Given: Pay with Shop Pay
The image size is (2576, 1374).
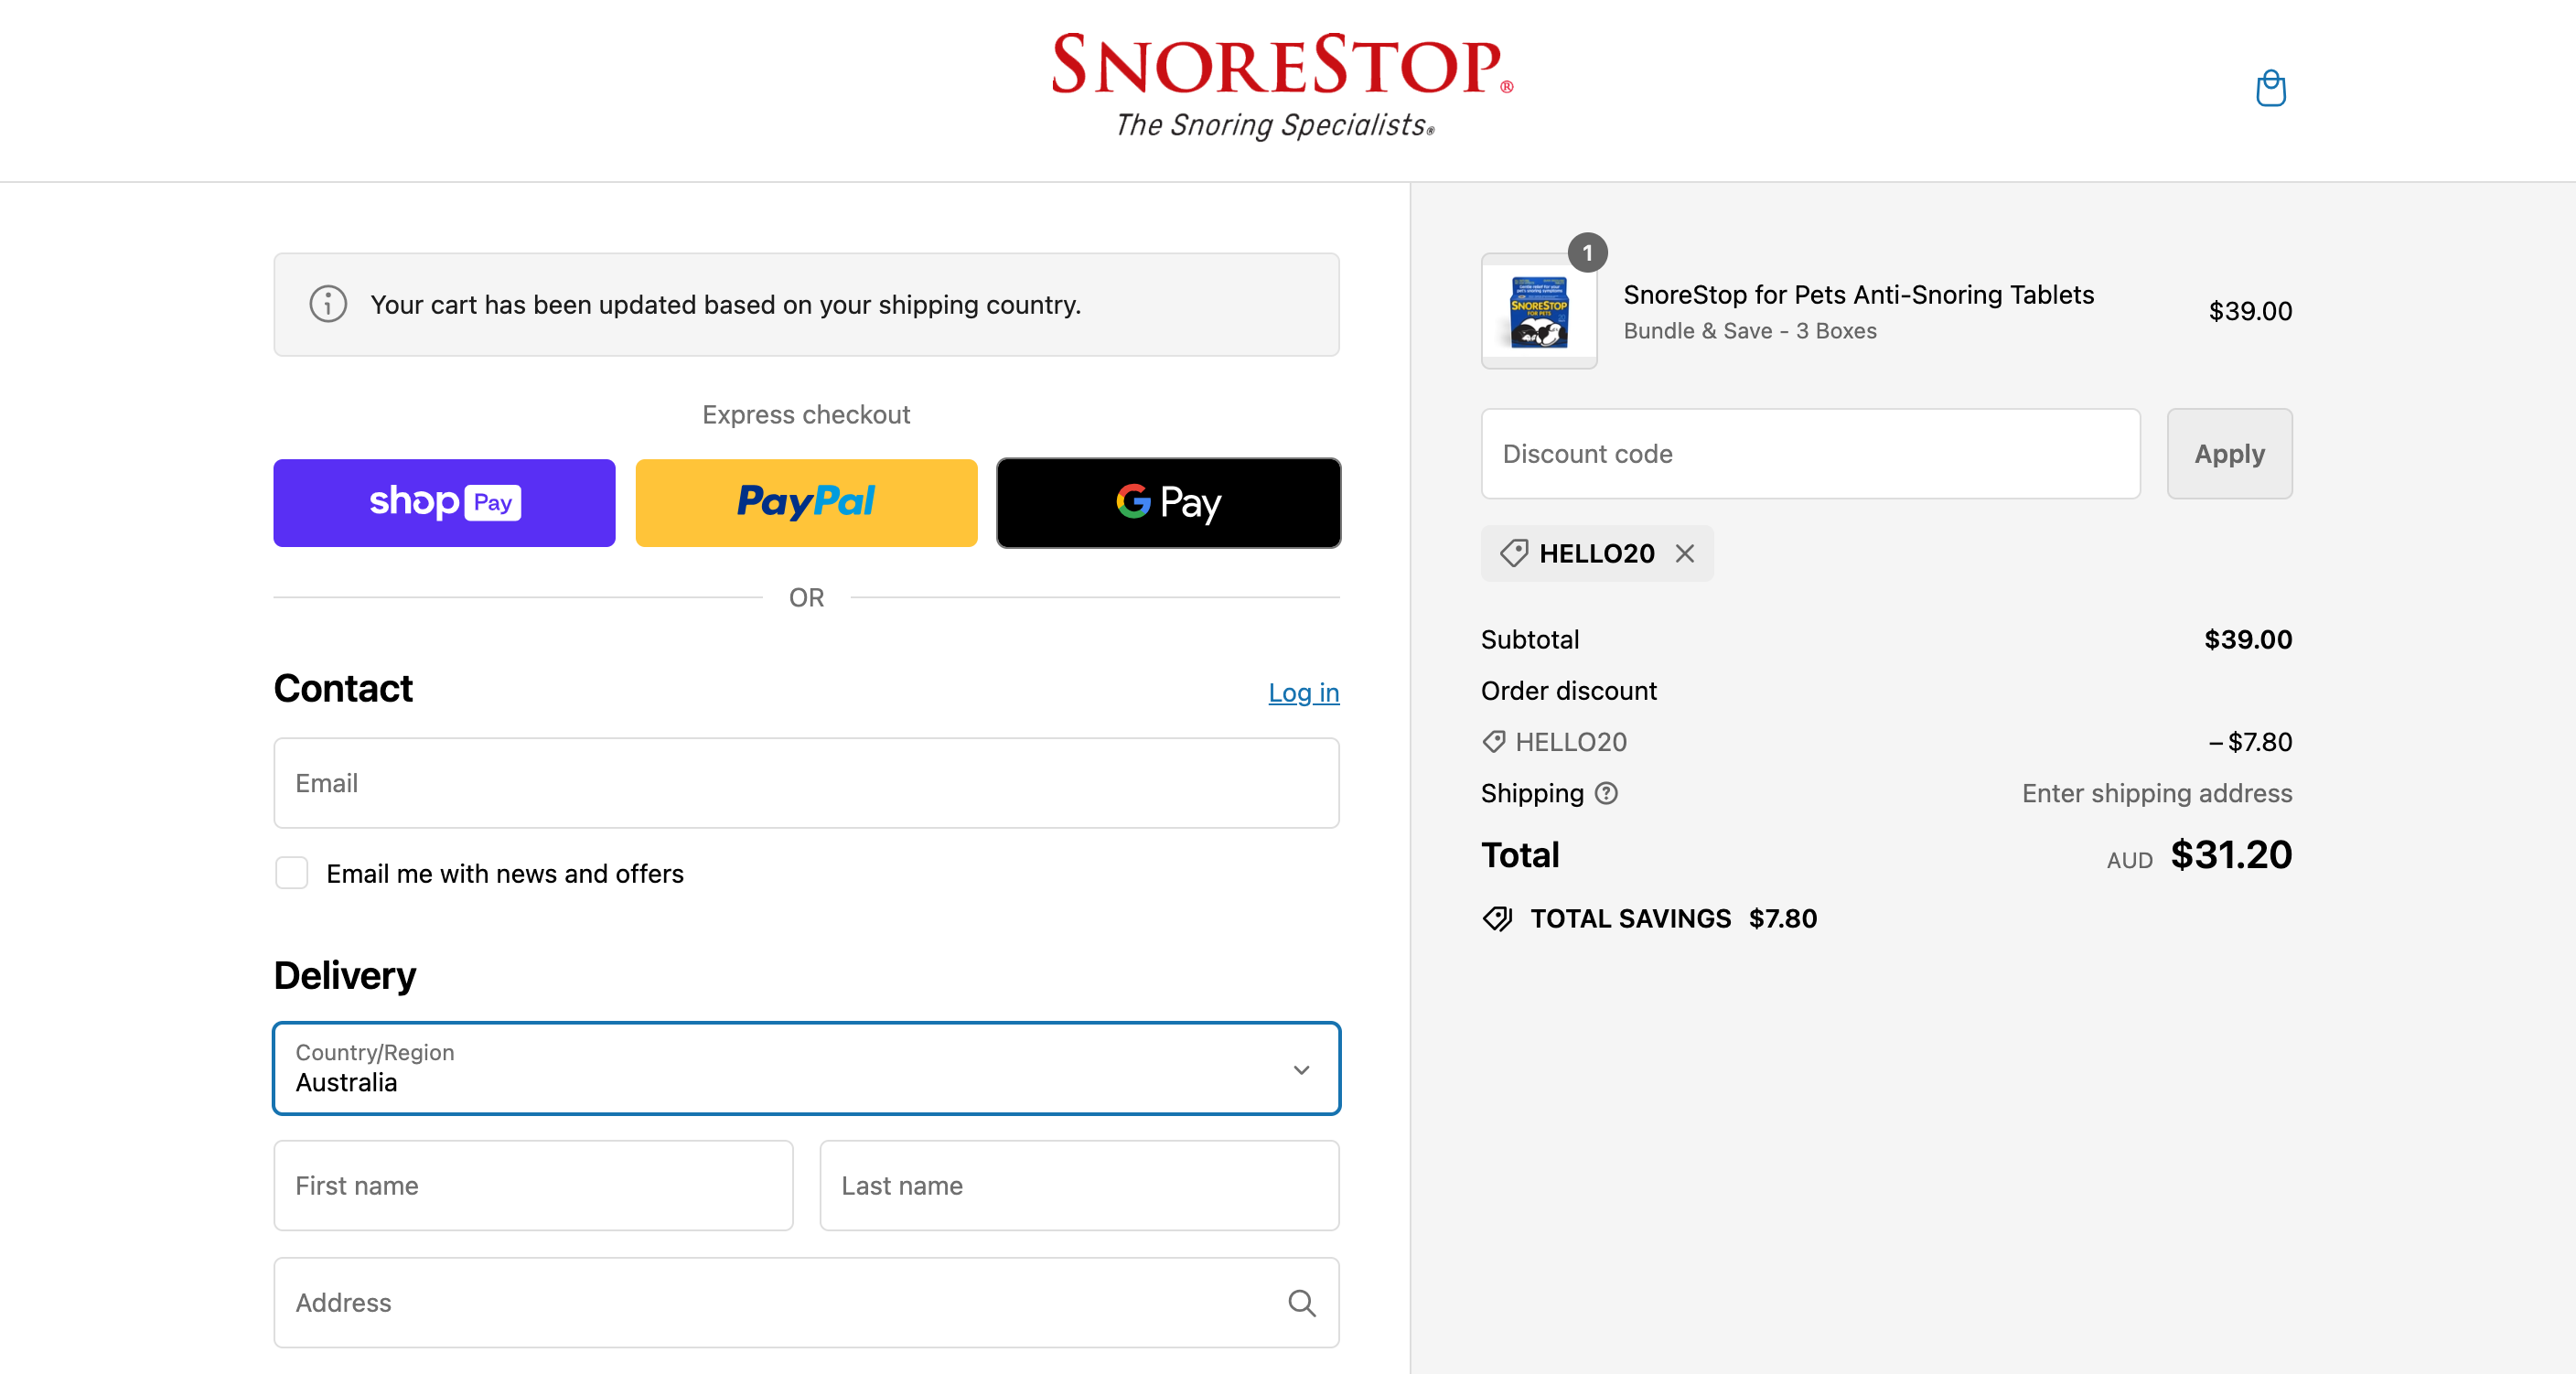Looking at the screenshot, I should click(444, 502).
